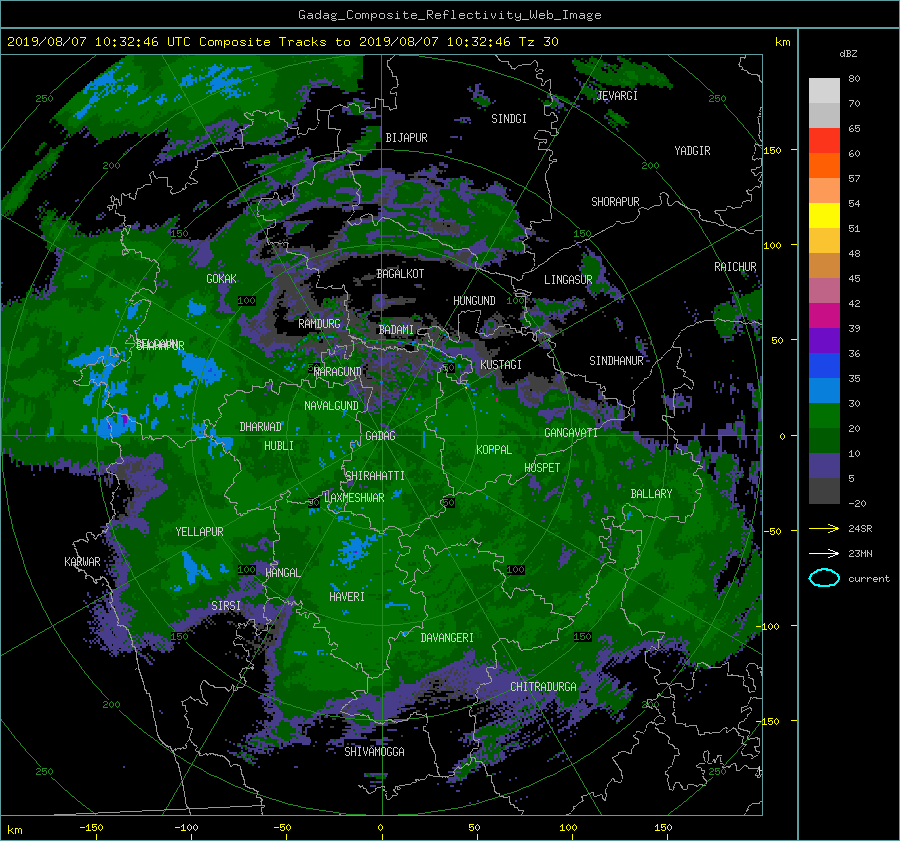Screen dimensions: 900x841
Task: Click the SHIRAHATTI city label
Action: click(375, 476)
